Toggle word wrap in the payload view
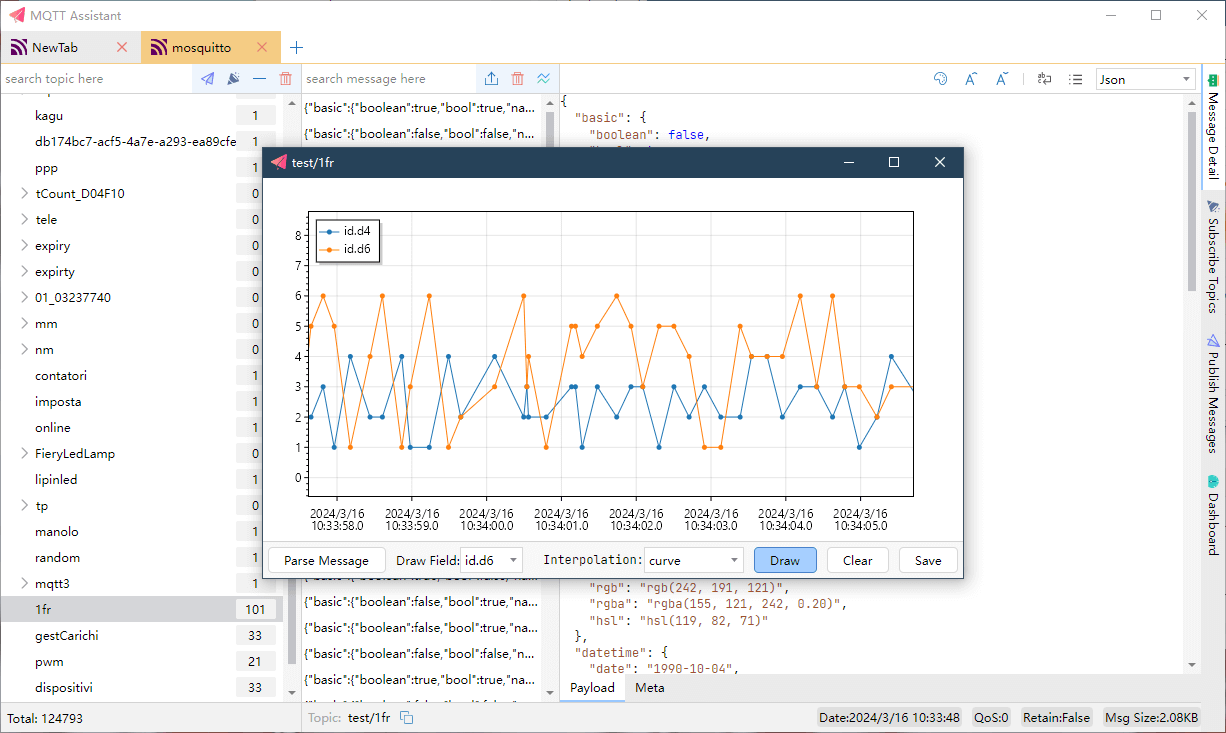Viewport: 1226px width, 733px height. [1045, 79]
